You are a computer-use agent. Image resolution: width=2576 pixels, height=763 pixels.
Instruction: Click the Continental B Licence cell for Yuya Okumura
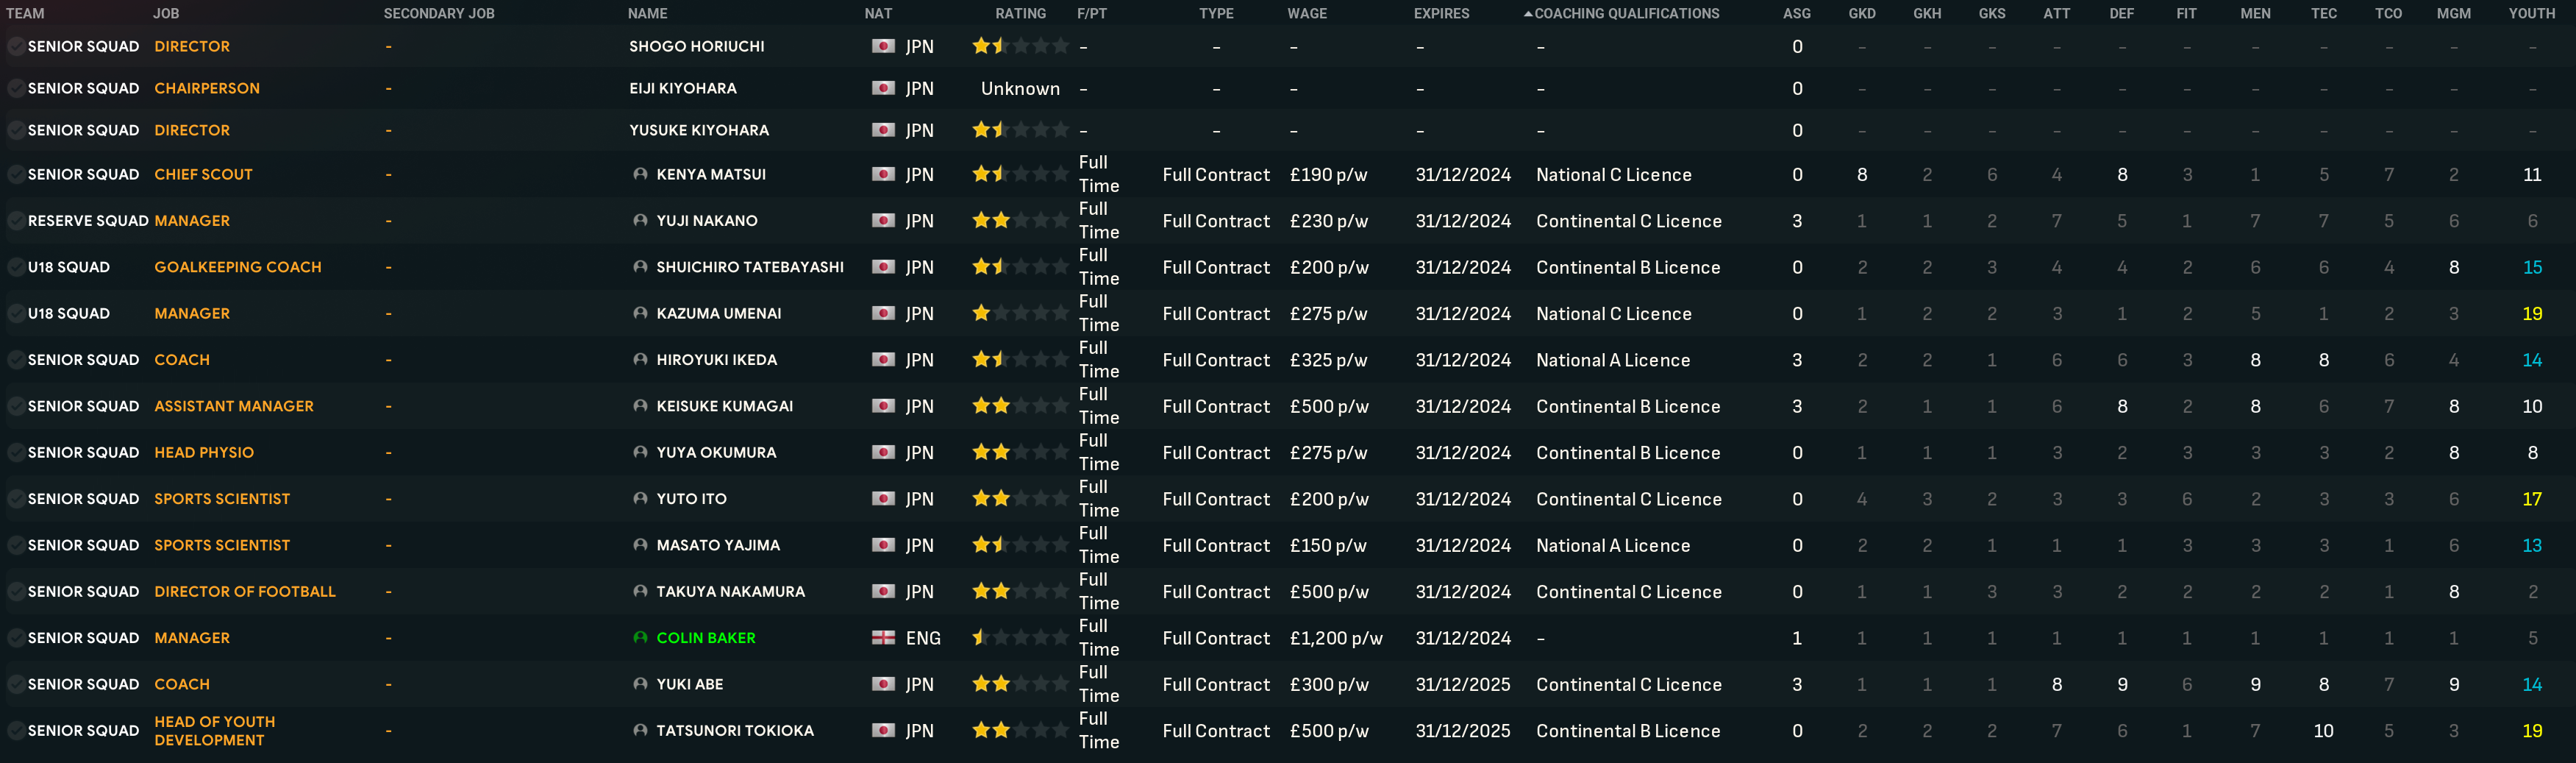pos(1627,453)
